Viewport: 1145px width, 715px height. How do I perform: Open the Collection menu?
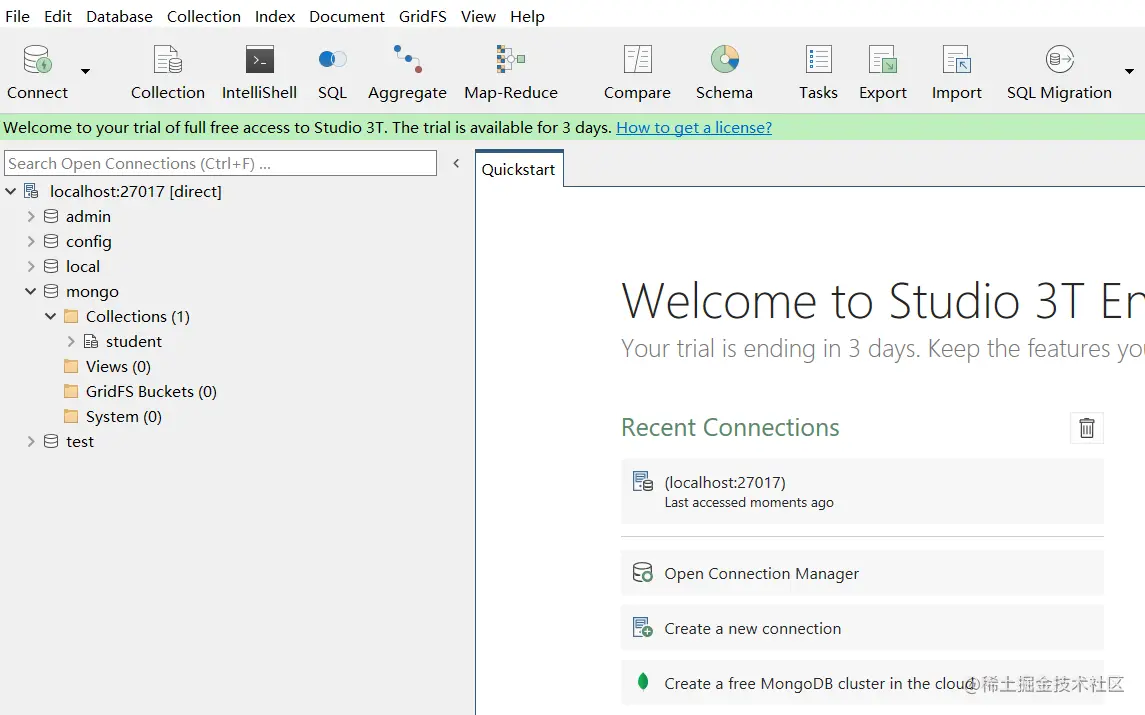coord(204,16)
